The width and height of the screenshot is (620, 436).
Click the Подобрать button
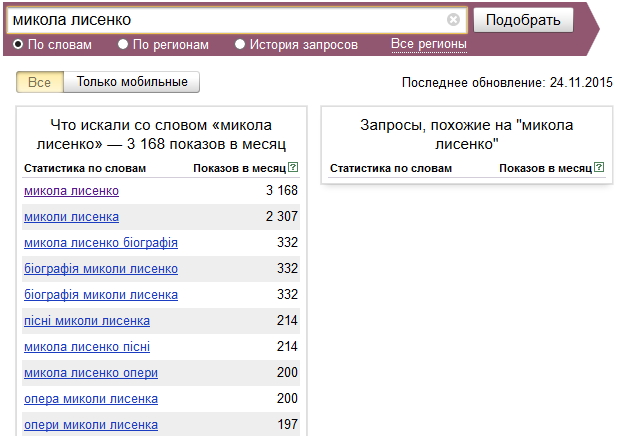coord(523,20)
